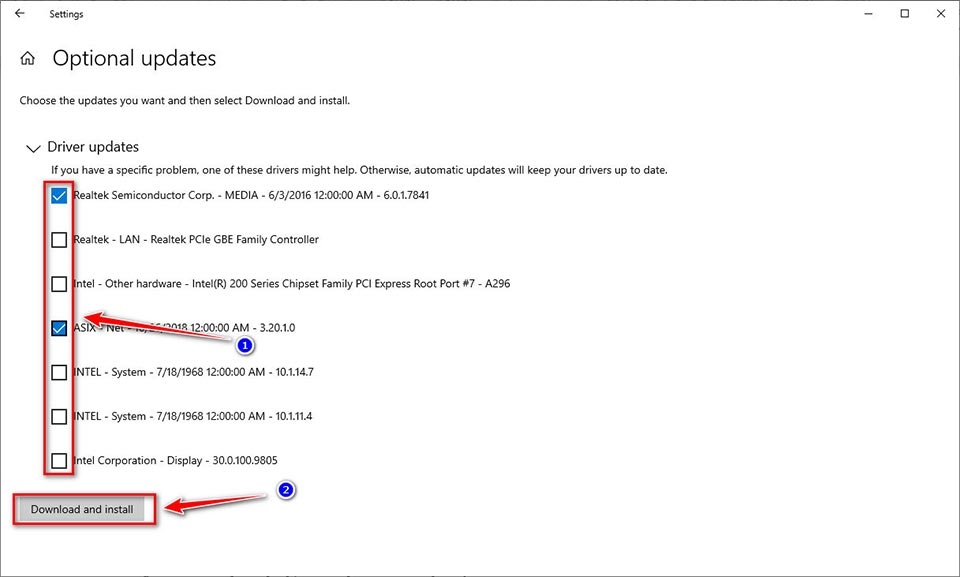The image size is (960, 577).
Task: Uncheck the ASIX Net 3.20.1.0 driver
Action: point(59,328)
